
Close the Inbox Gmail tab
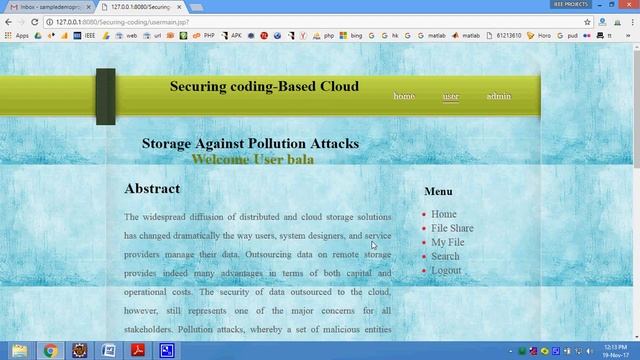[89, 7]
